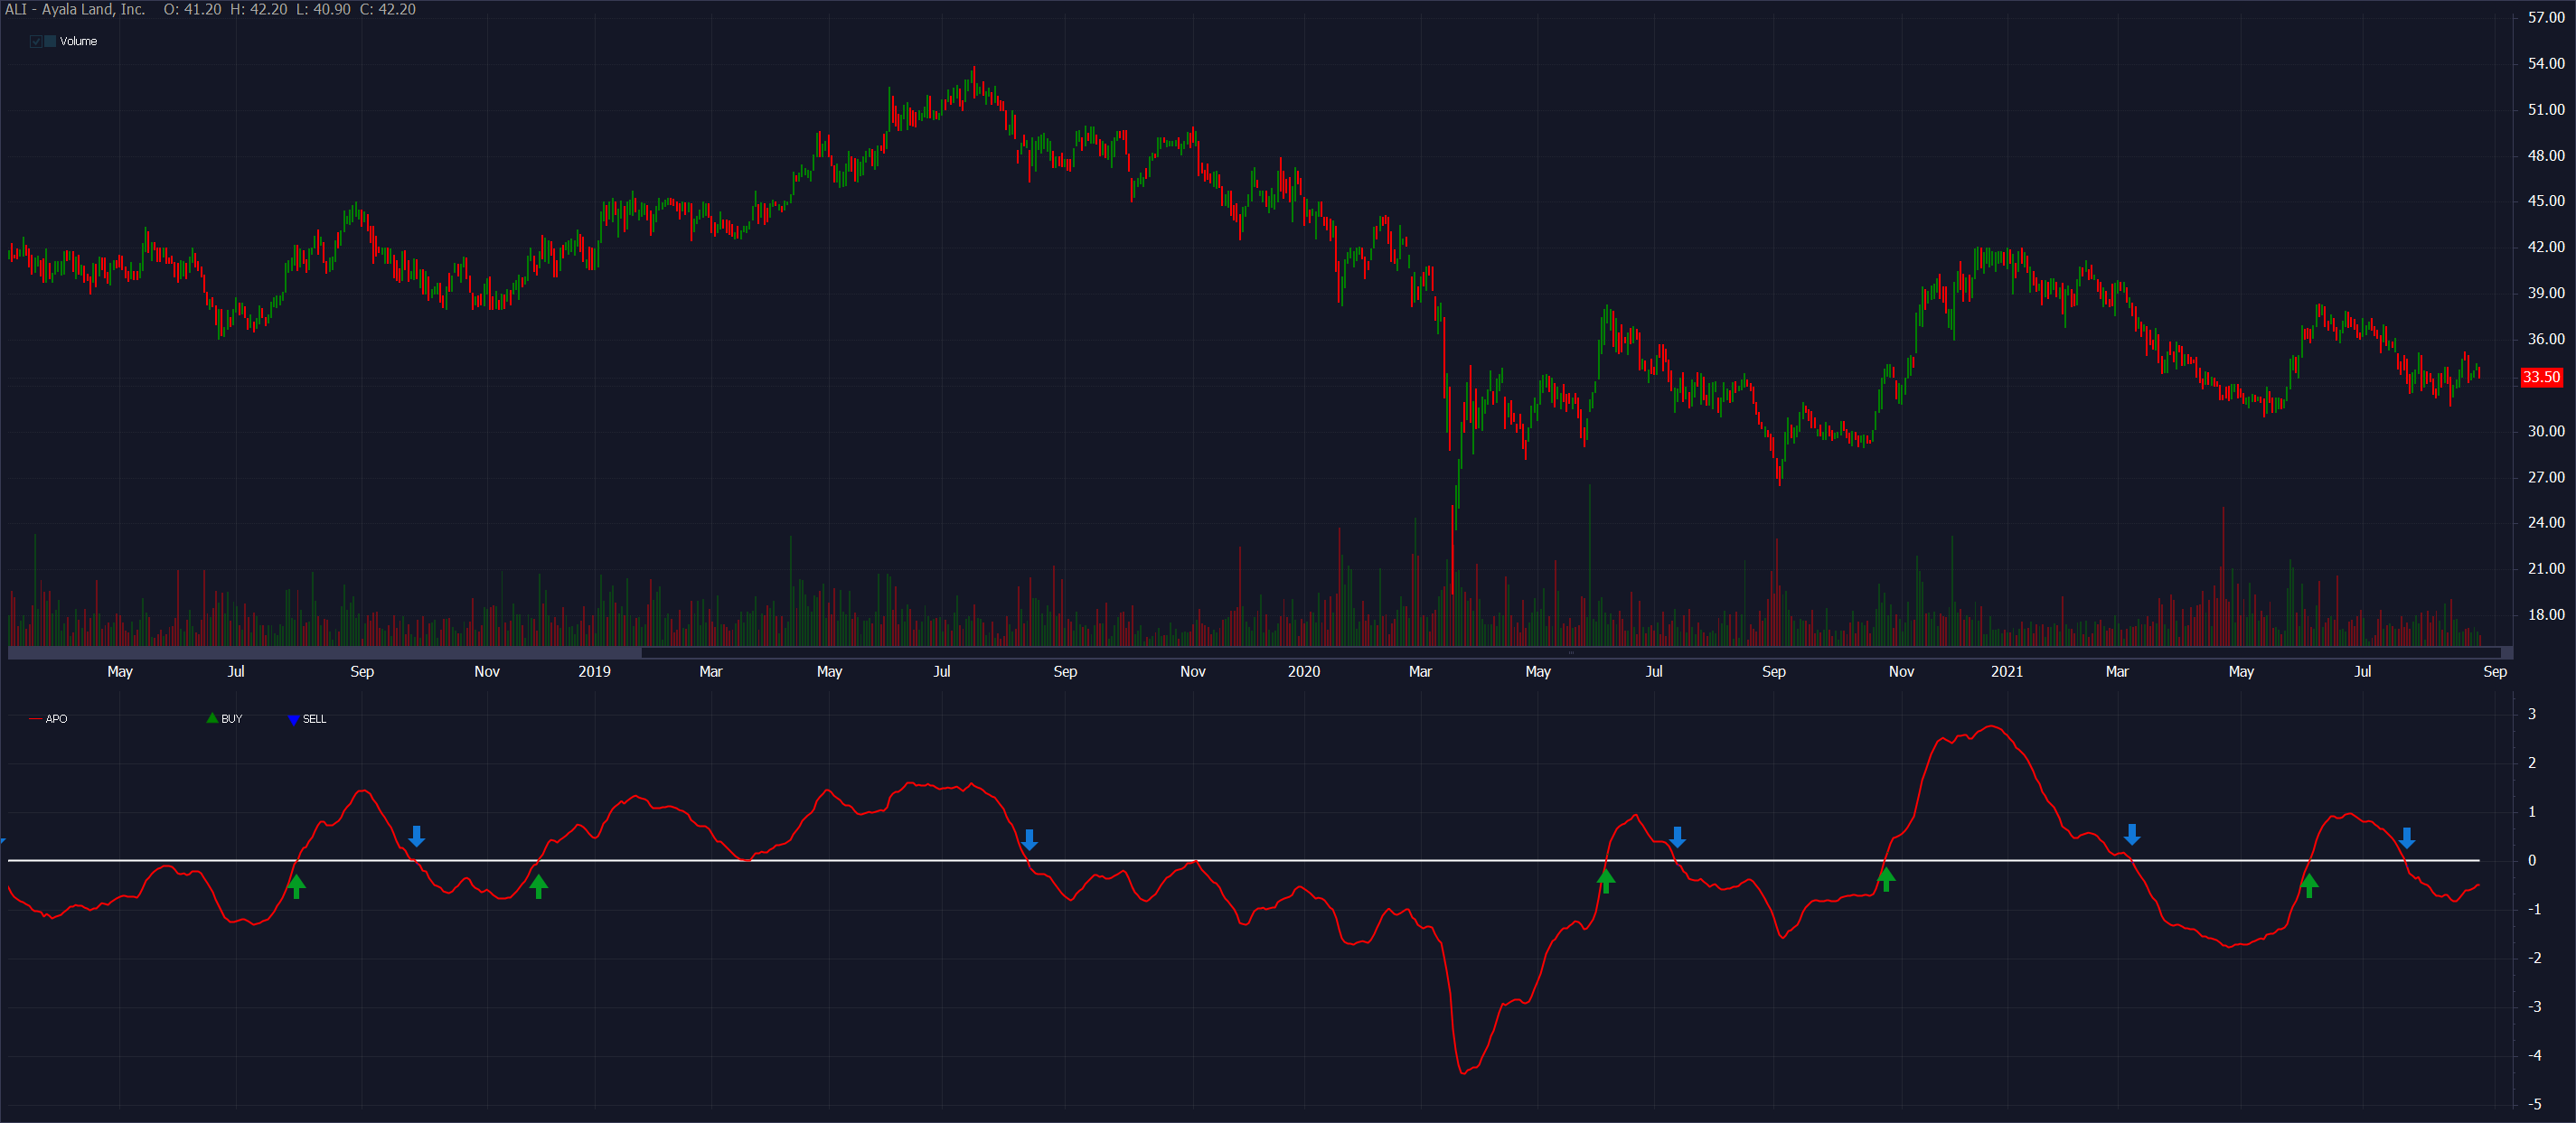This screenshot has width=2576, height=1123.
Task: Expand the APO indicator legend entry
Action: 56,718
